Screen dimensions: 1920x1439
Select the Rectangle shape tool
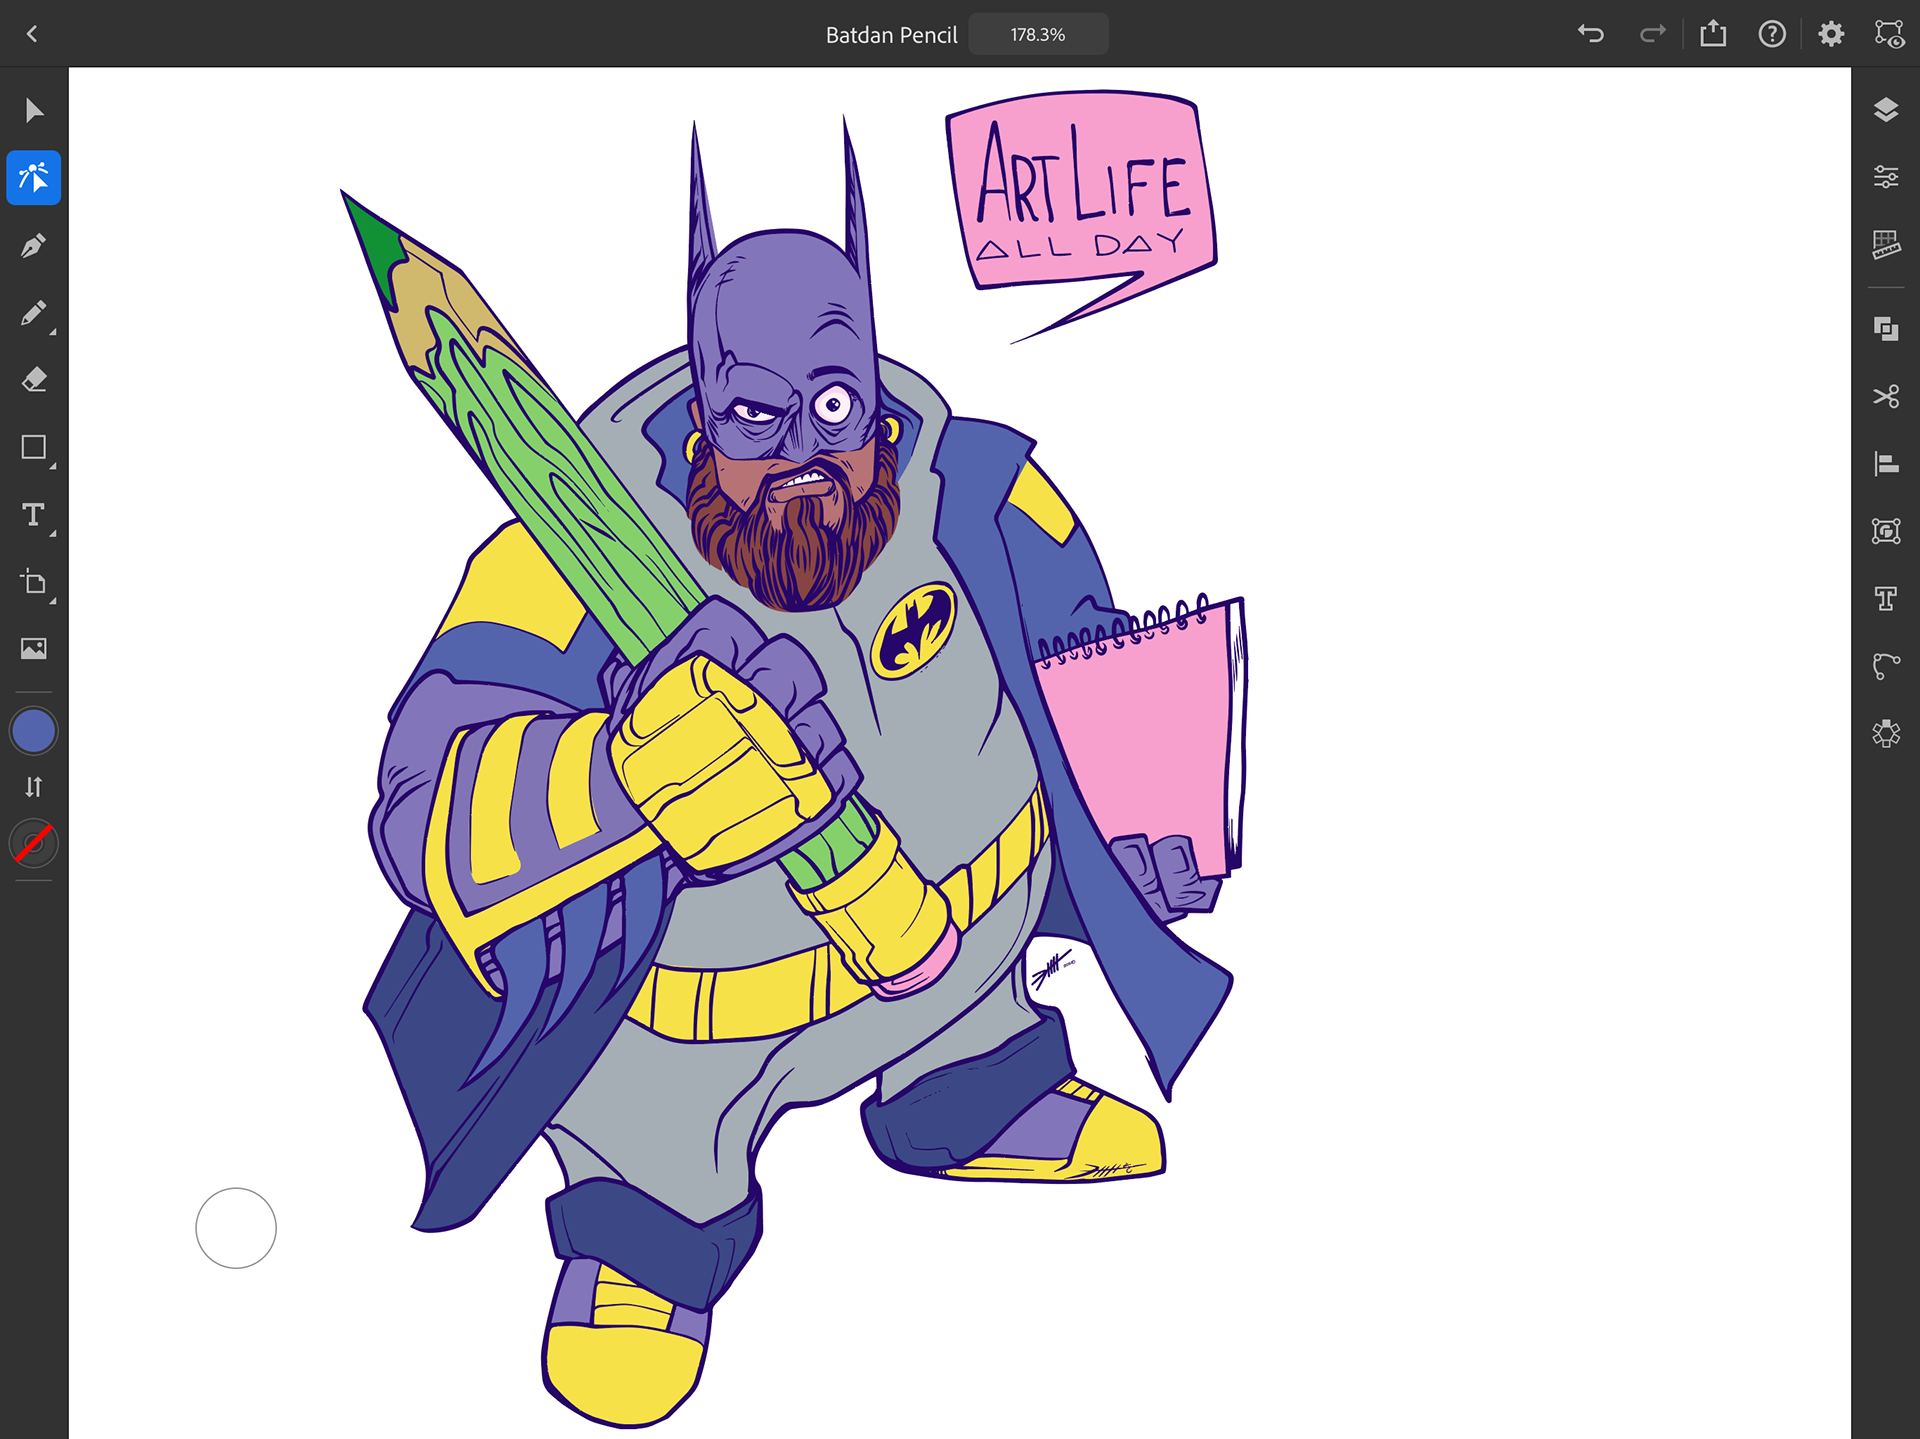(34, 447)
